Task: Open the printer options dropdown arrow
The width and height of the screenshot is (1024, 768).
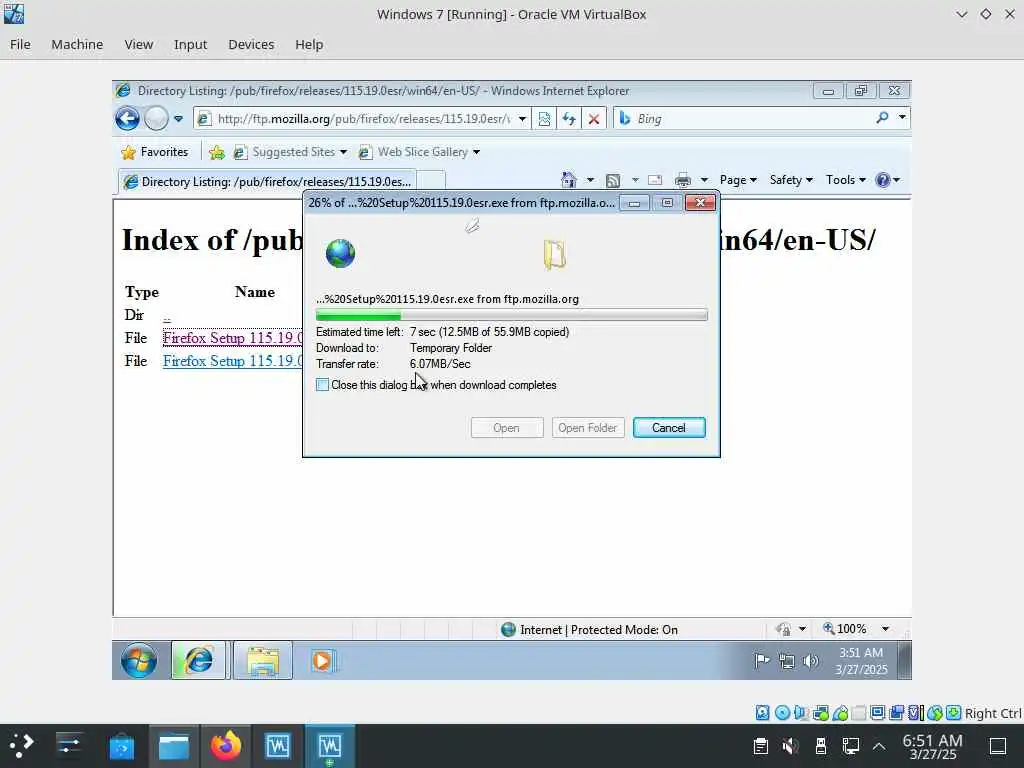Action: (704, 180)
